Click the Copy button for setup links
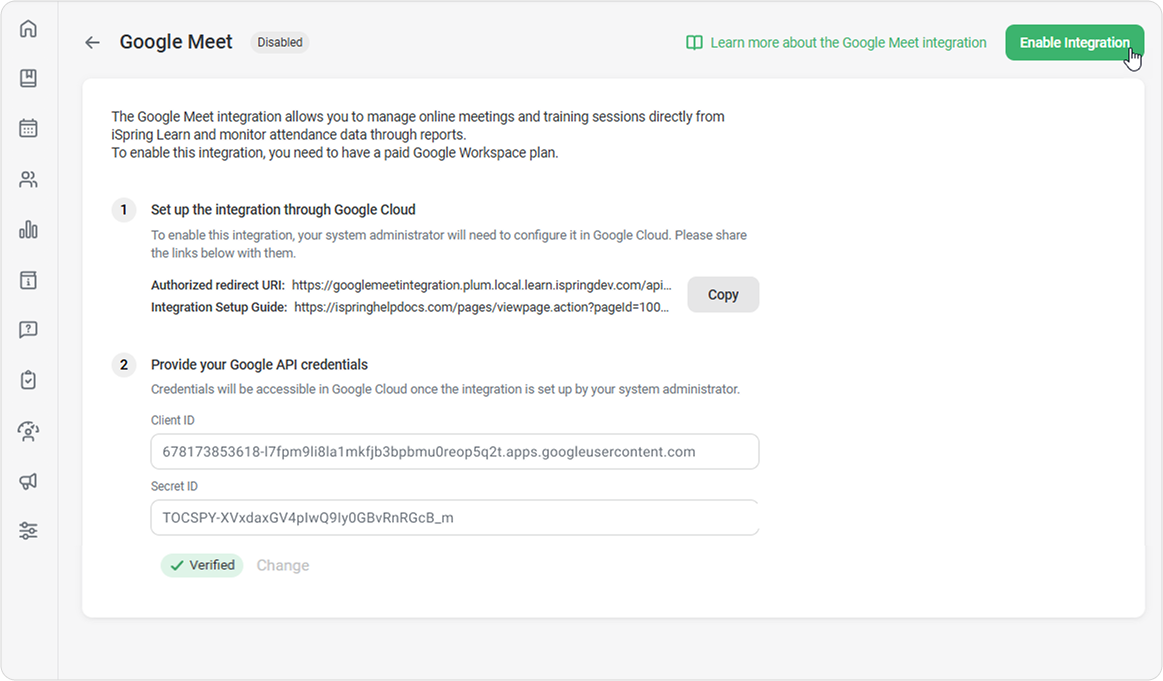1163x681 pixels. (x=722, y=295)
